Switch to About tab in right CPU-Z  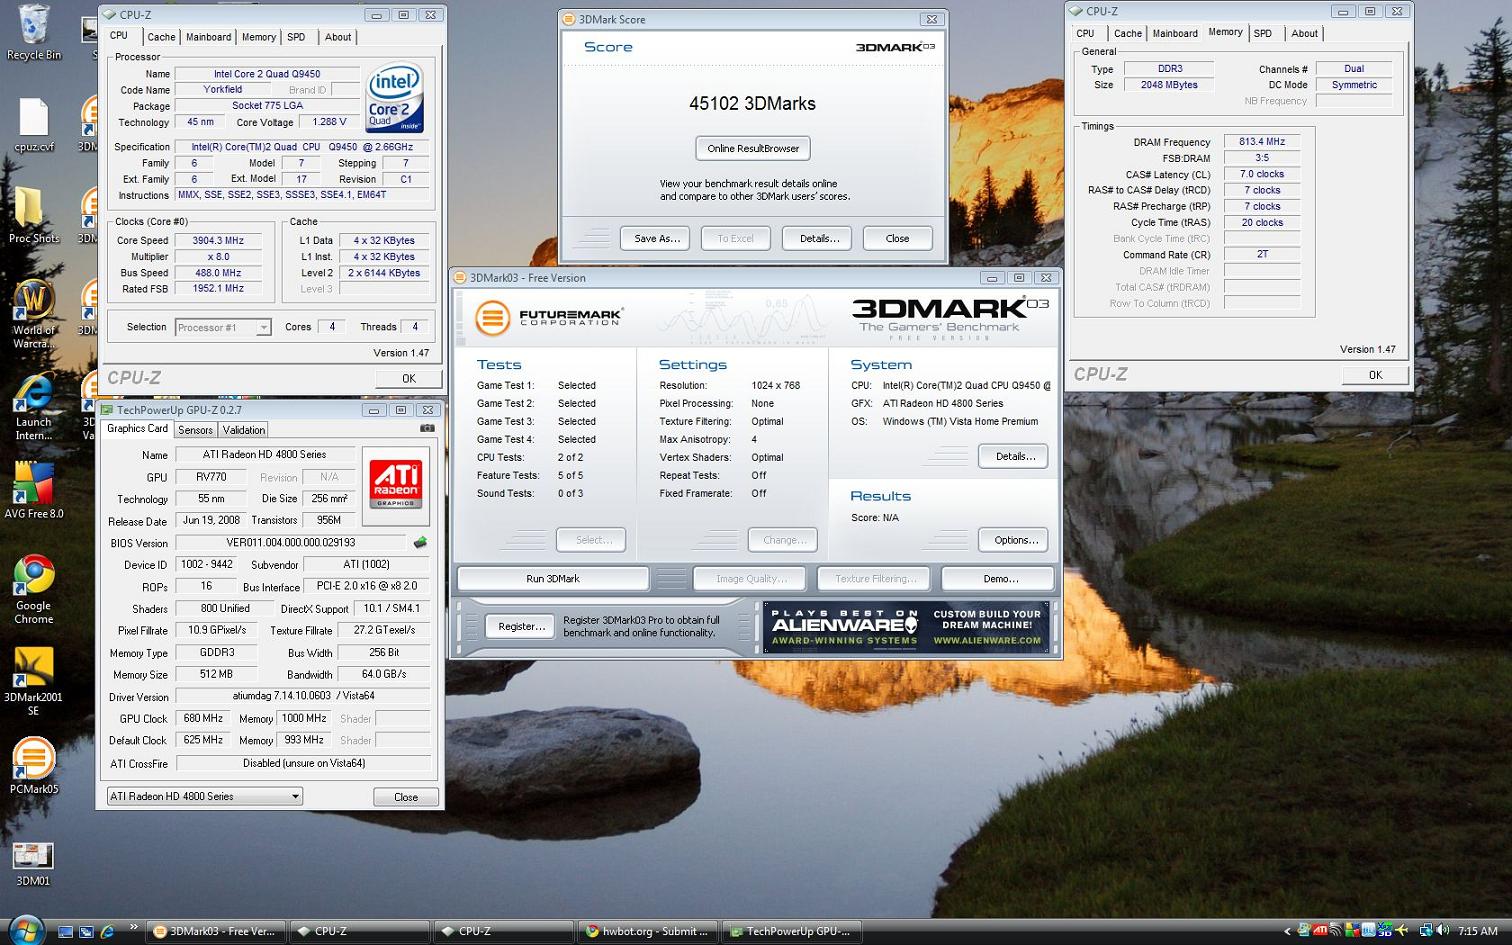(x=1304, y=33)
